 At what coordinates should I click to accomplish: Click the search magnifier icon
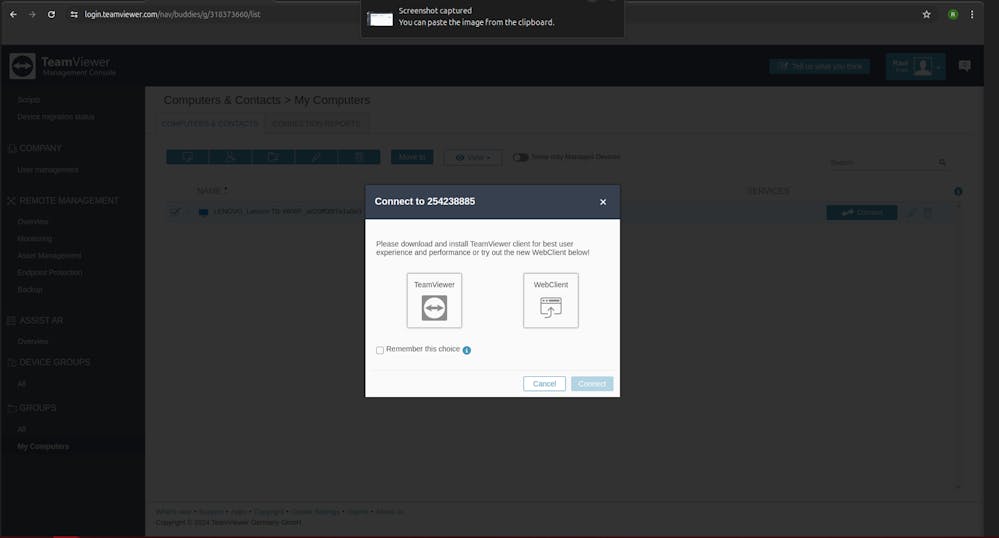(942, 163)
